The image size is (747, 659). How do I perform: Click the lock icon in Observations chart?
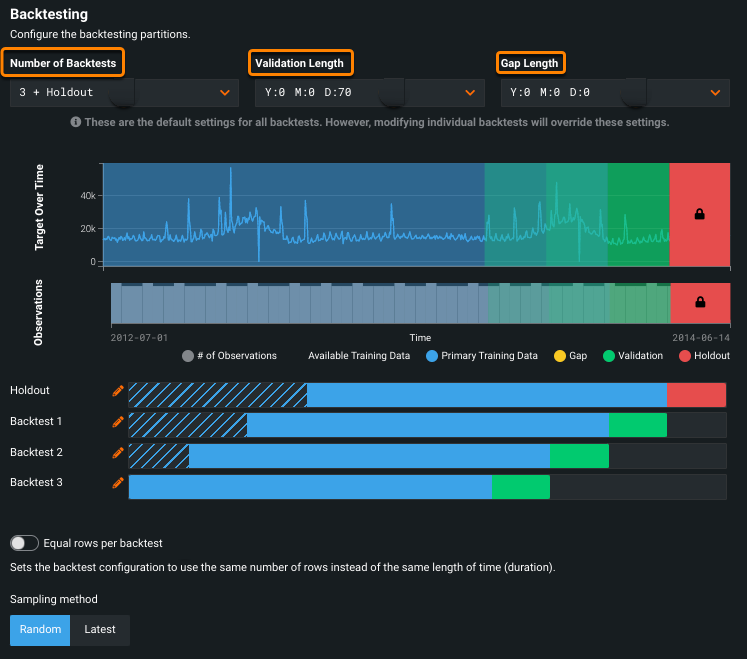(x=699, y=302)
